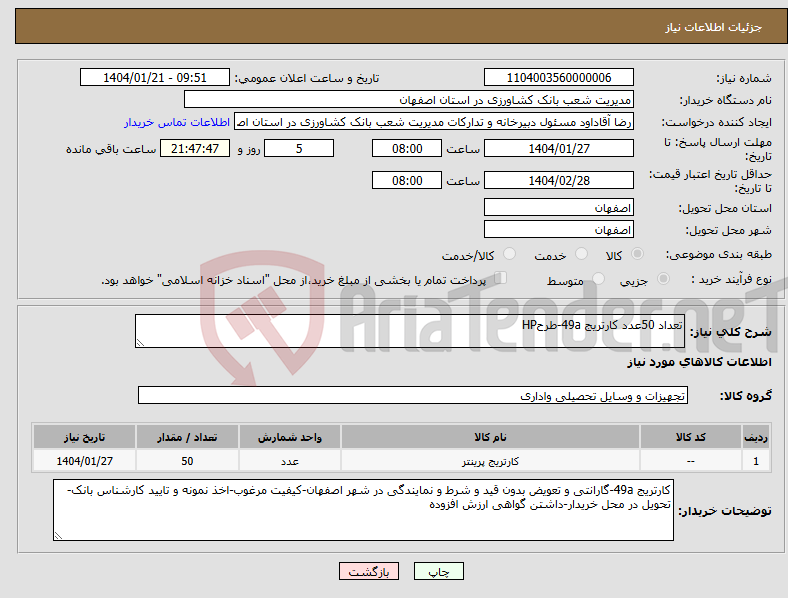Click the توضیحات خریدار label
Viewport: 788px width, 598px height.
725,511
